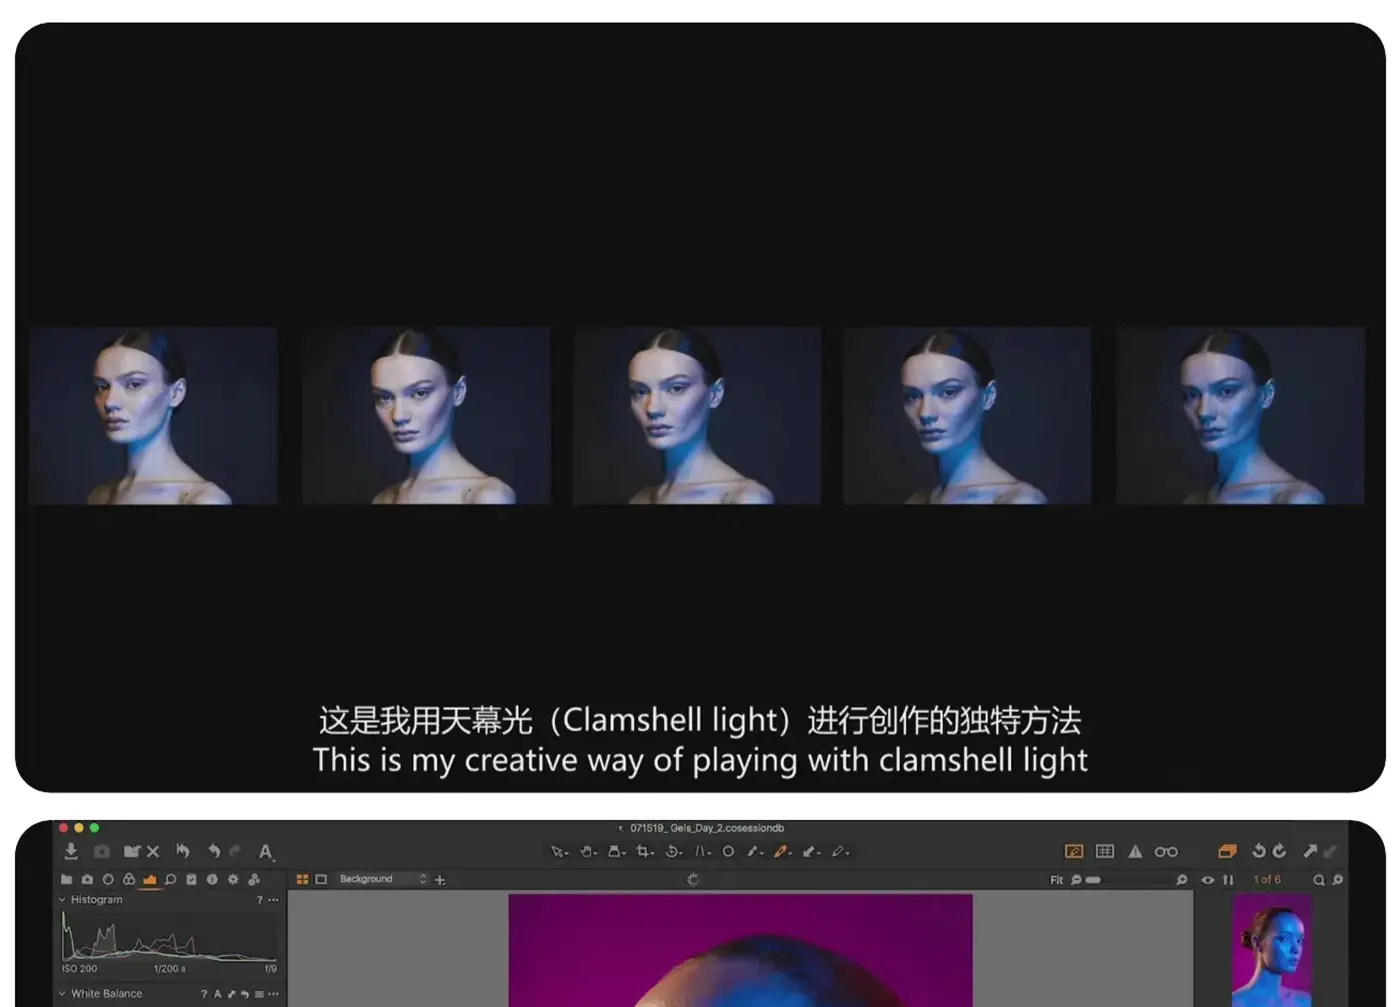Image resolution: width=1400 pixels, height=1007 pixels.
Task: Open Histogram panel ellipsis menu
Action: tap(274, 900)
